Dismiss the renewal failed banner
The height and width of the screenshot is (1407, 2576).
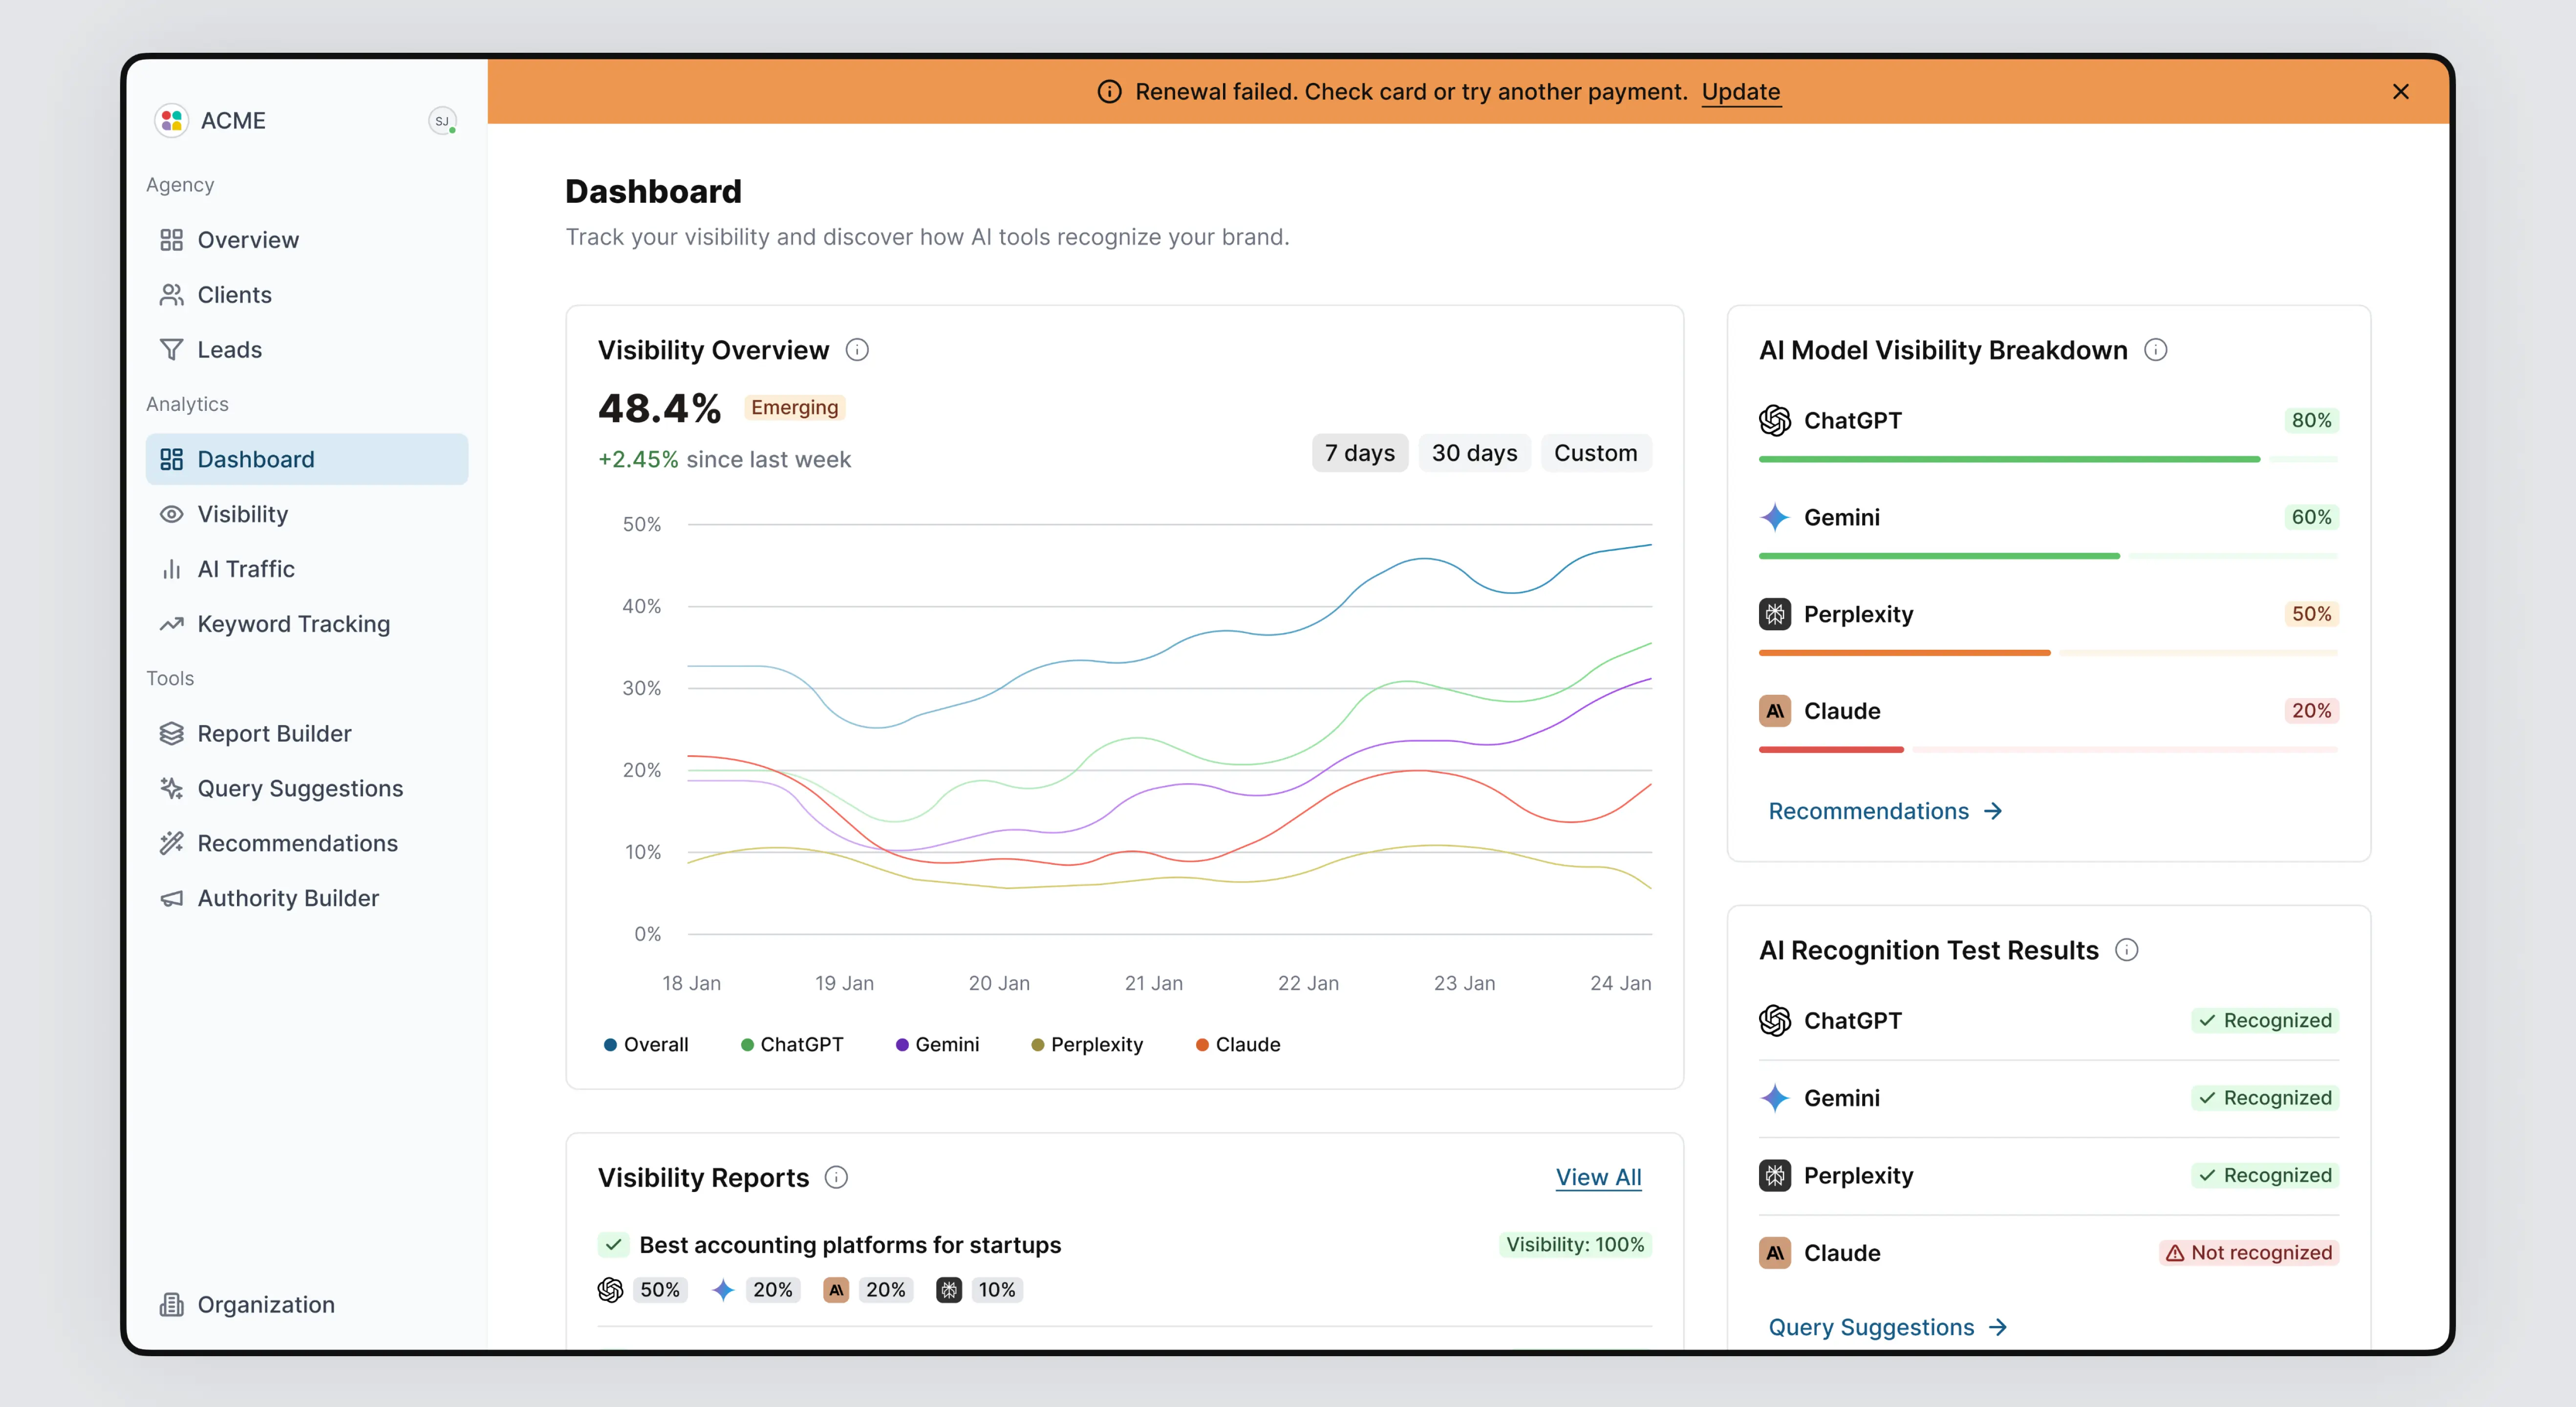click(x=2400, y=92)
